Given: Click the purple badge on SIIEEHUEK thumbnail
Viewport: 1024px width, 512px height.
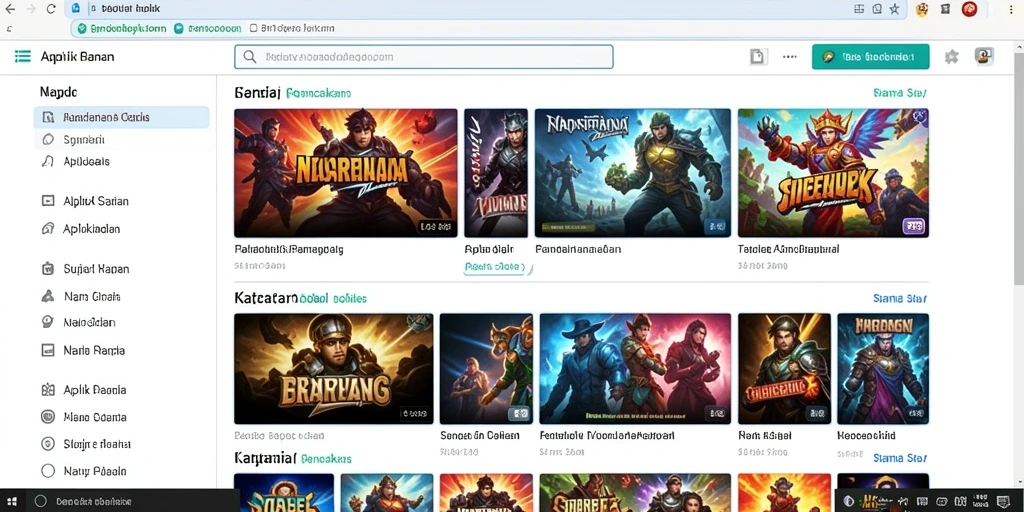Looking at the screenshot, I should (913, 226).
